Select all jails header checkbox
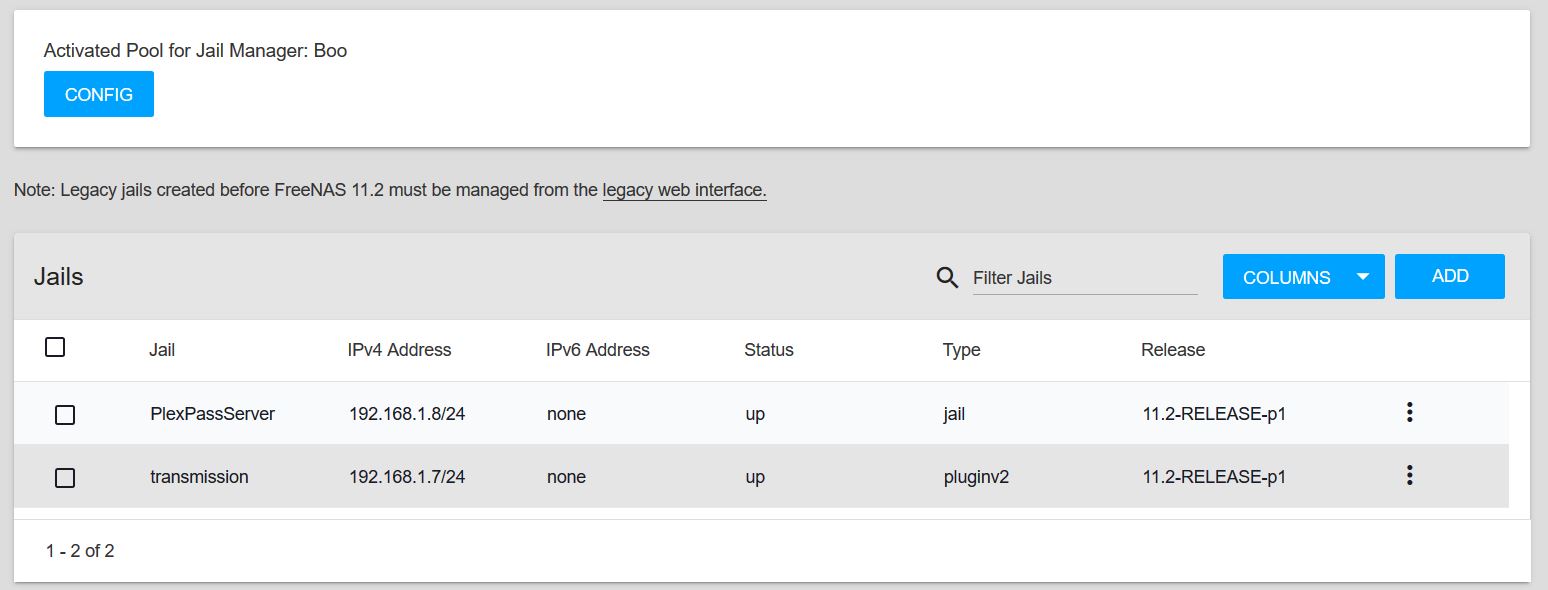The image size is (1548, 590). coord(55,347)
